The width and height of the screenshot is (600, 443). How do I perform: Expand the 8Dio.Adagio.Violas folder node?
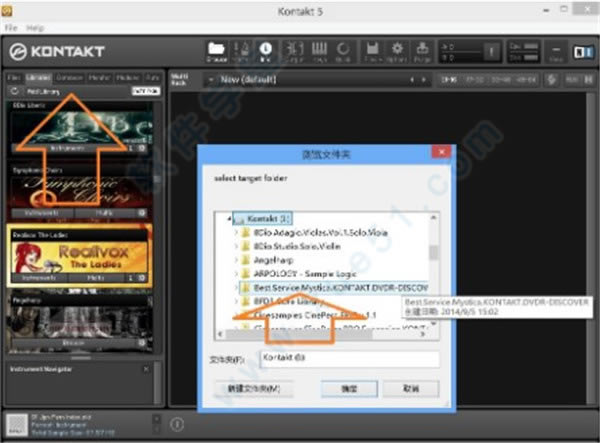(236, 233)
